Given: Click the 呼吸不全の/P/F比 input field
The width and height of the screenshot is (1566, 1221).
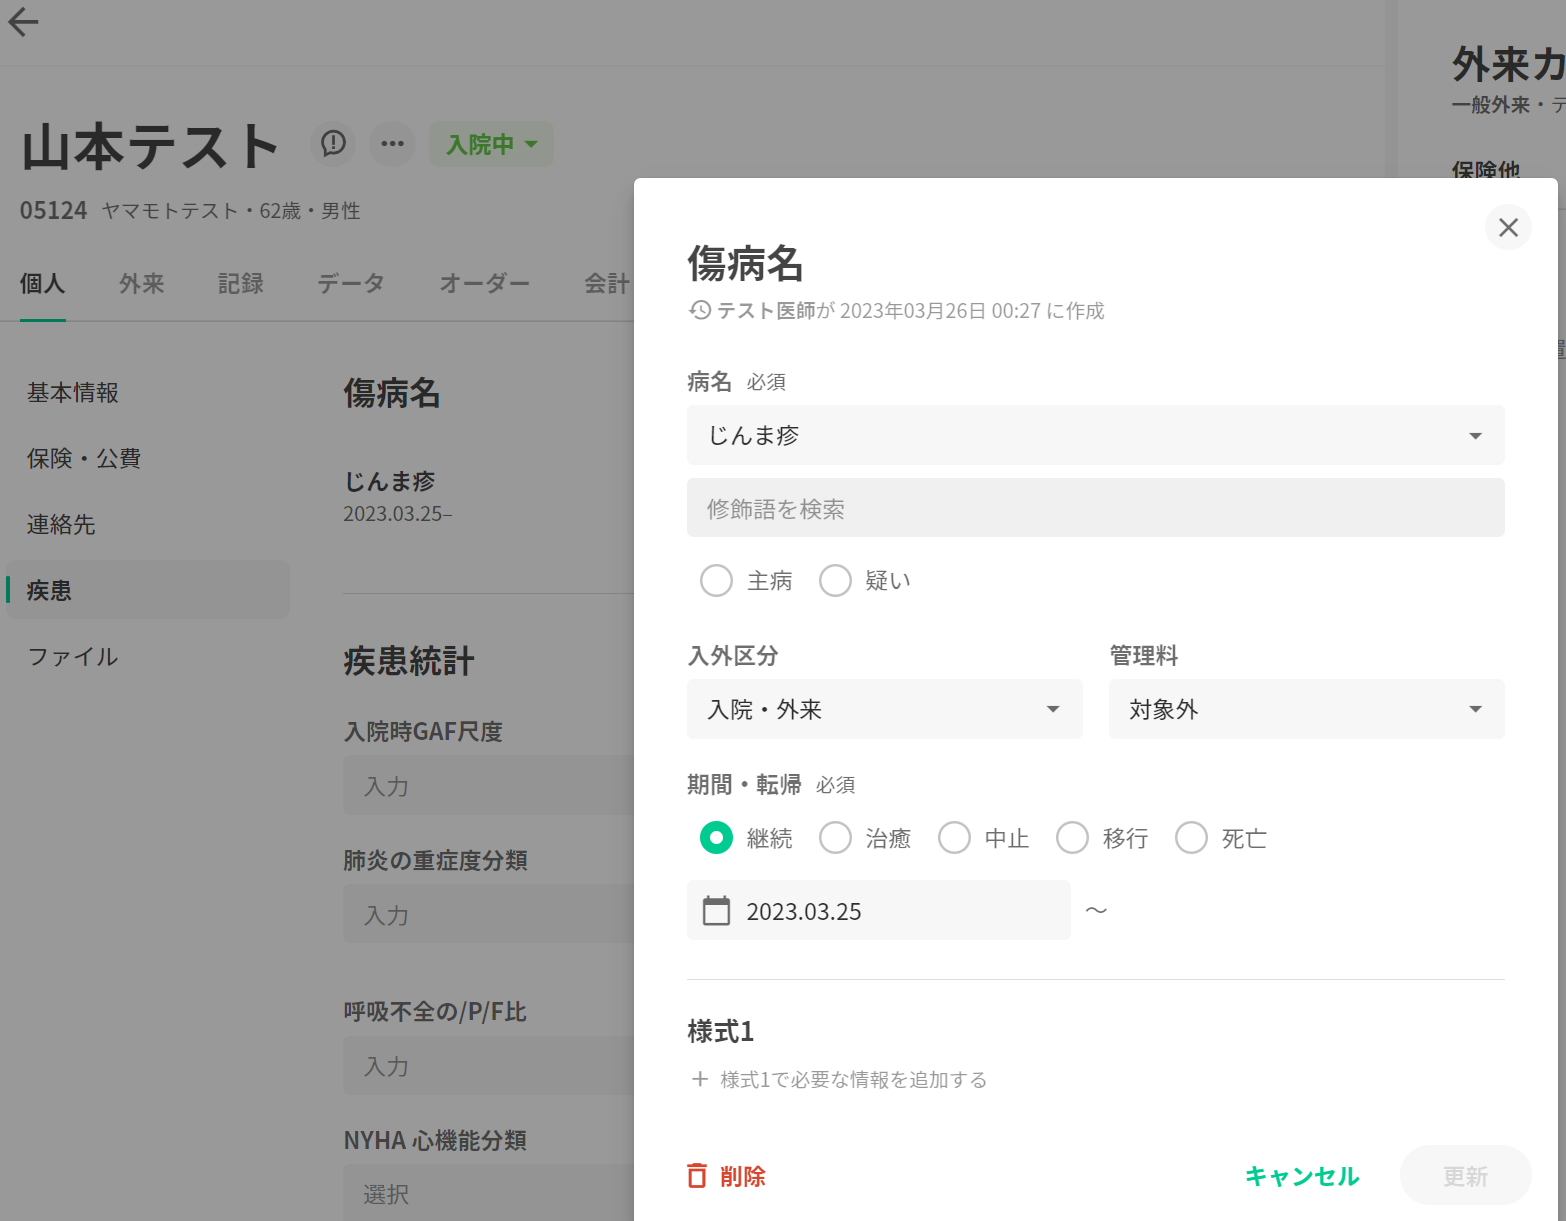Looking at the screenshot, I should [x=488, y=1065].
